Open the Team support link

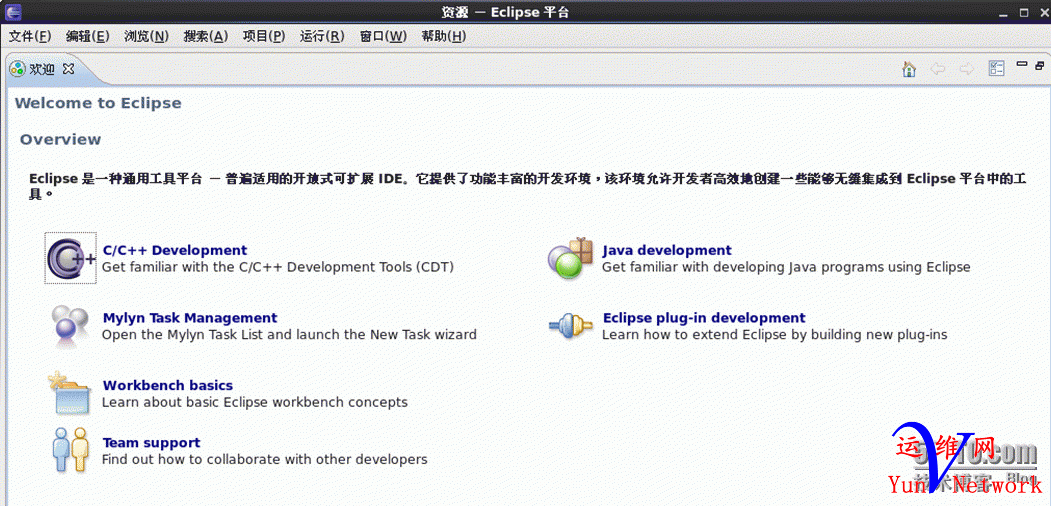pos(151,443)
